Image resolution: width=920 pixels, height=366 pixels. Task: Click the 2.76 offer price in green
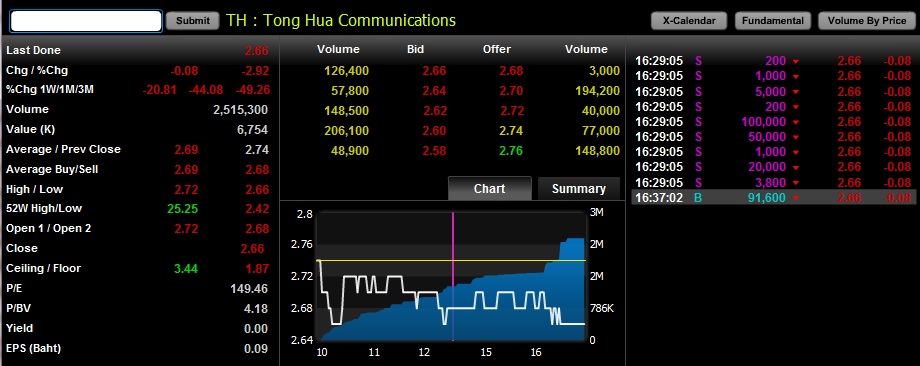pos(512,151)
